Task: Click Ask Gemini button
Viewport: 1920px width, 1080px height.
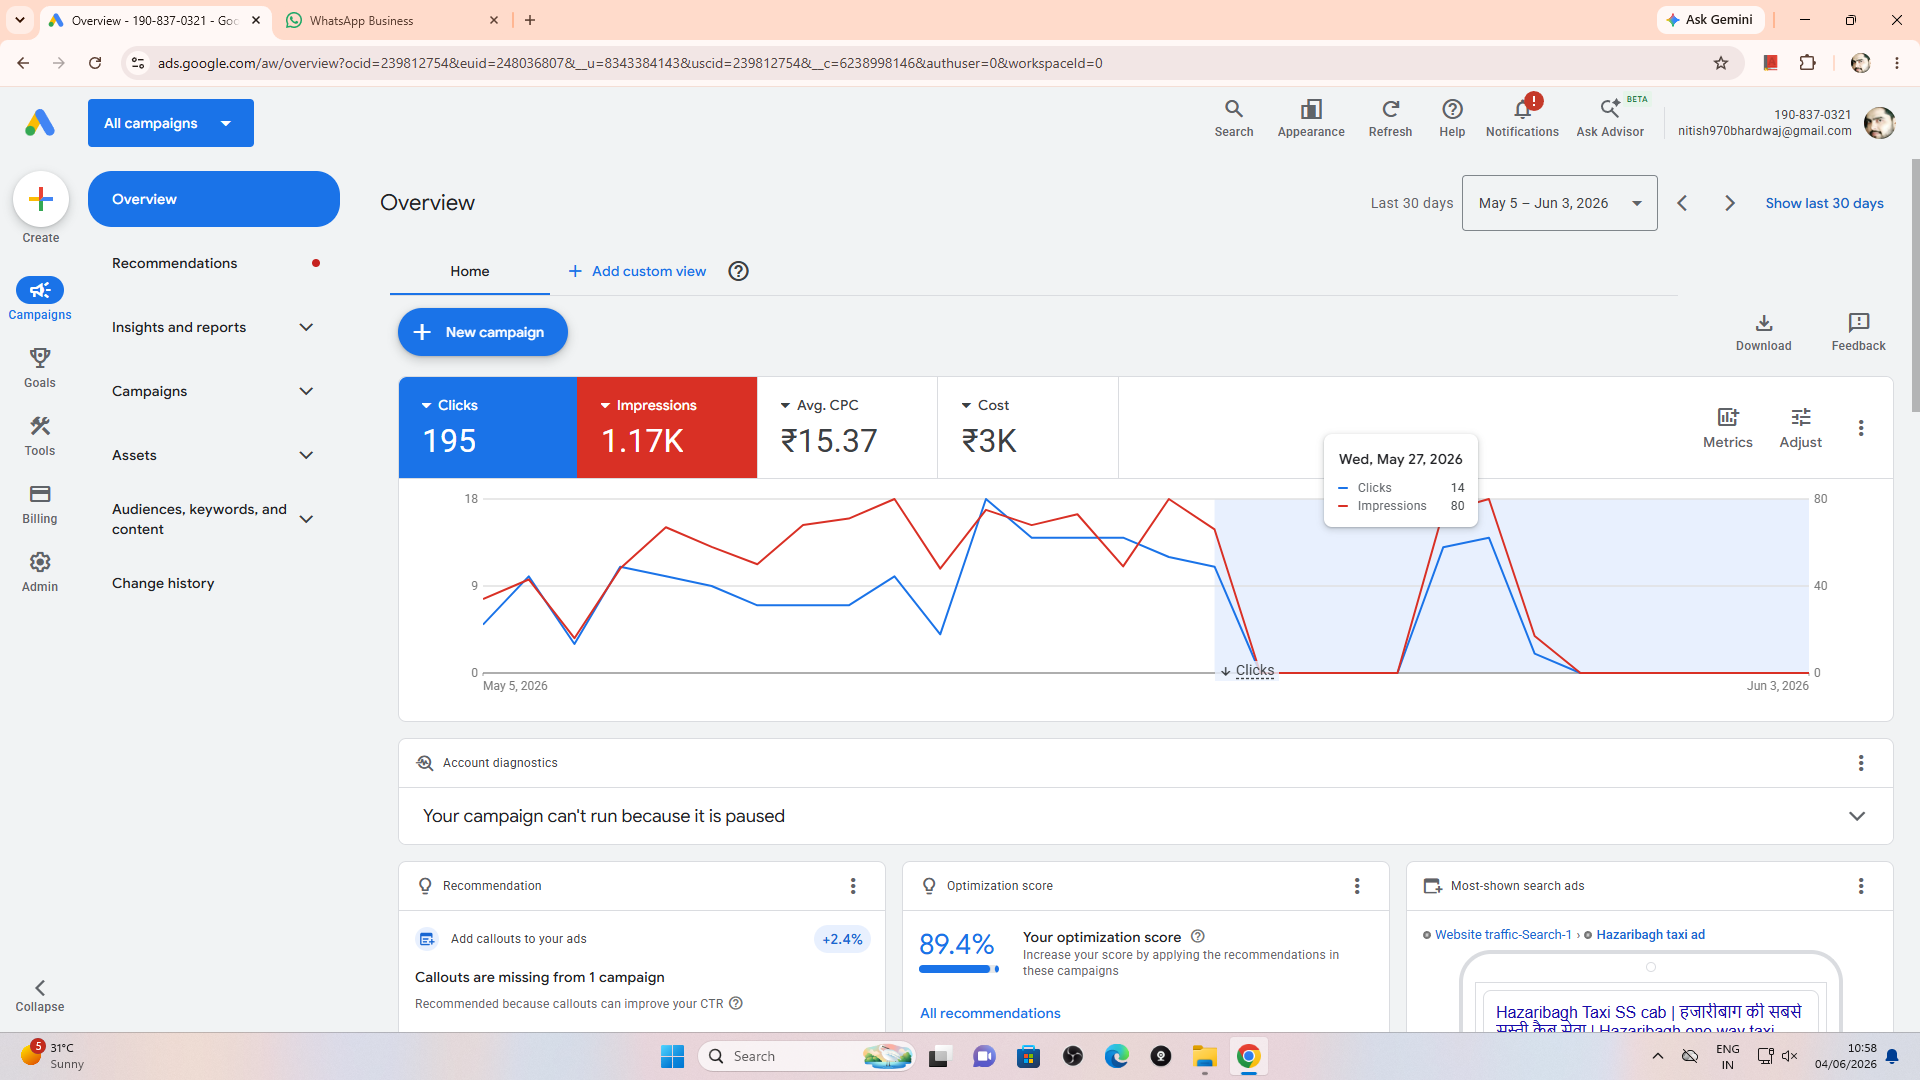Action: click(x=1711, y=20)
